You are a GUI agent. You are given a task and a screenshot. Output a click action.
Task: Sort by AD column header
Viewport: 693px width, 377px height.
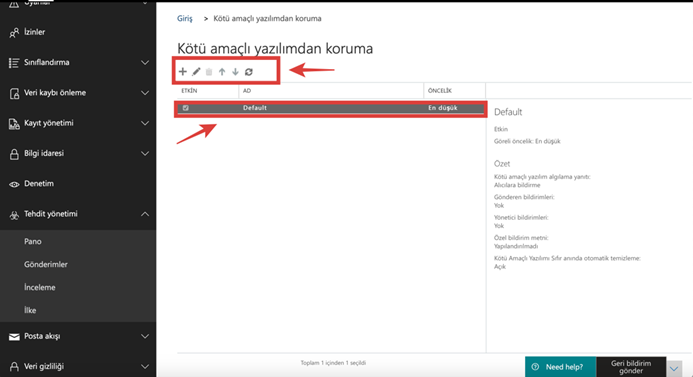(247, 91)
